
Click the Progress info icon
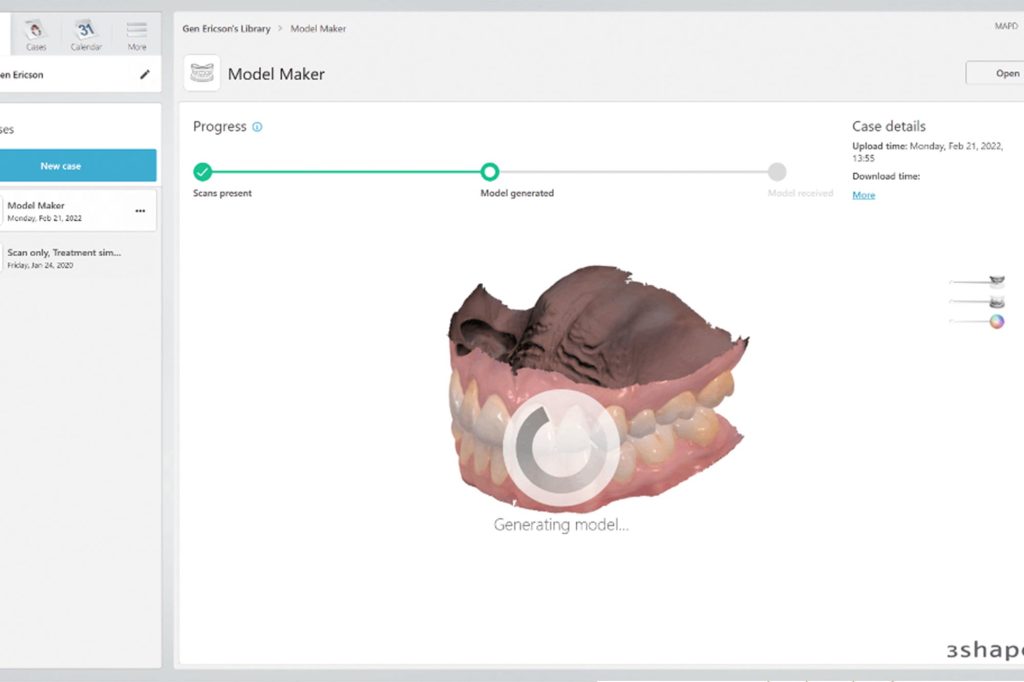coord(257,127)
